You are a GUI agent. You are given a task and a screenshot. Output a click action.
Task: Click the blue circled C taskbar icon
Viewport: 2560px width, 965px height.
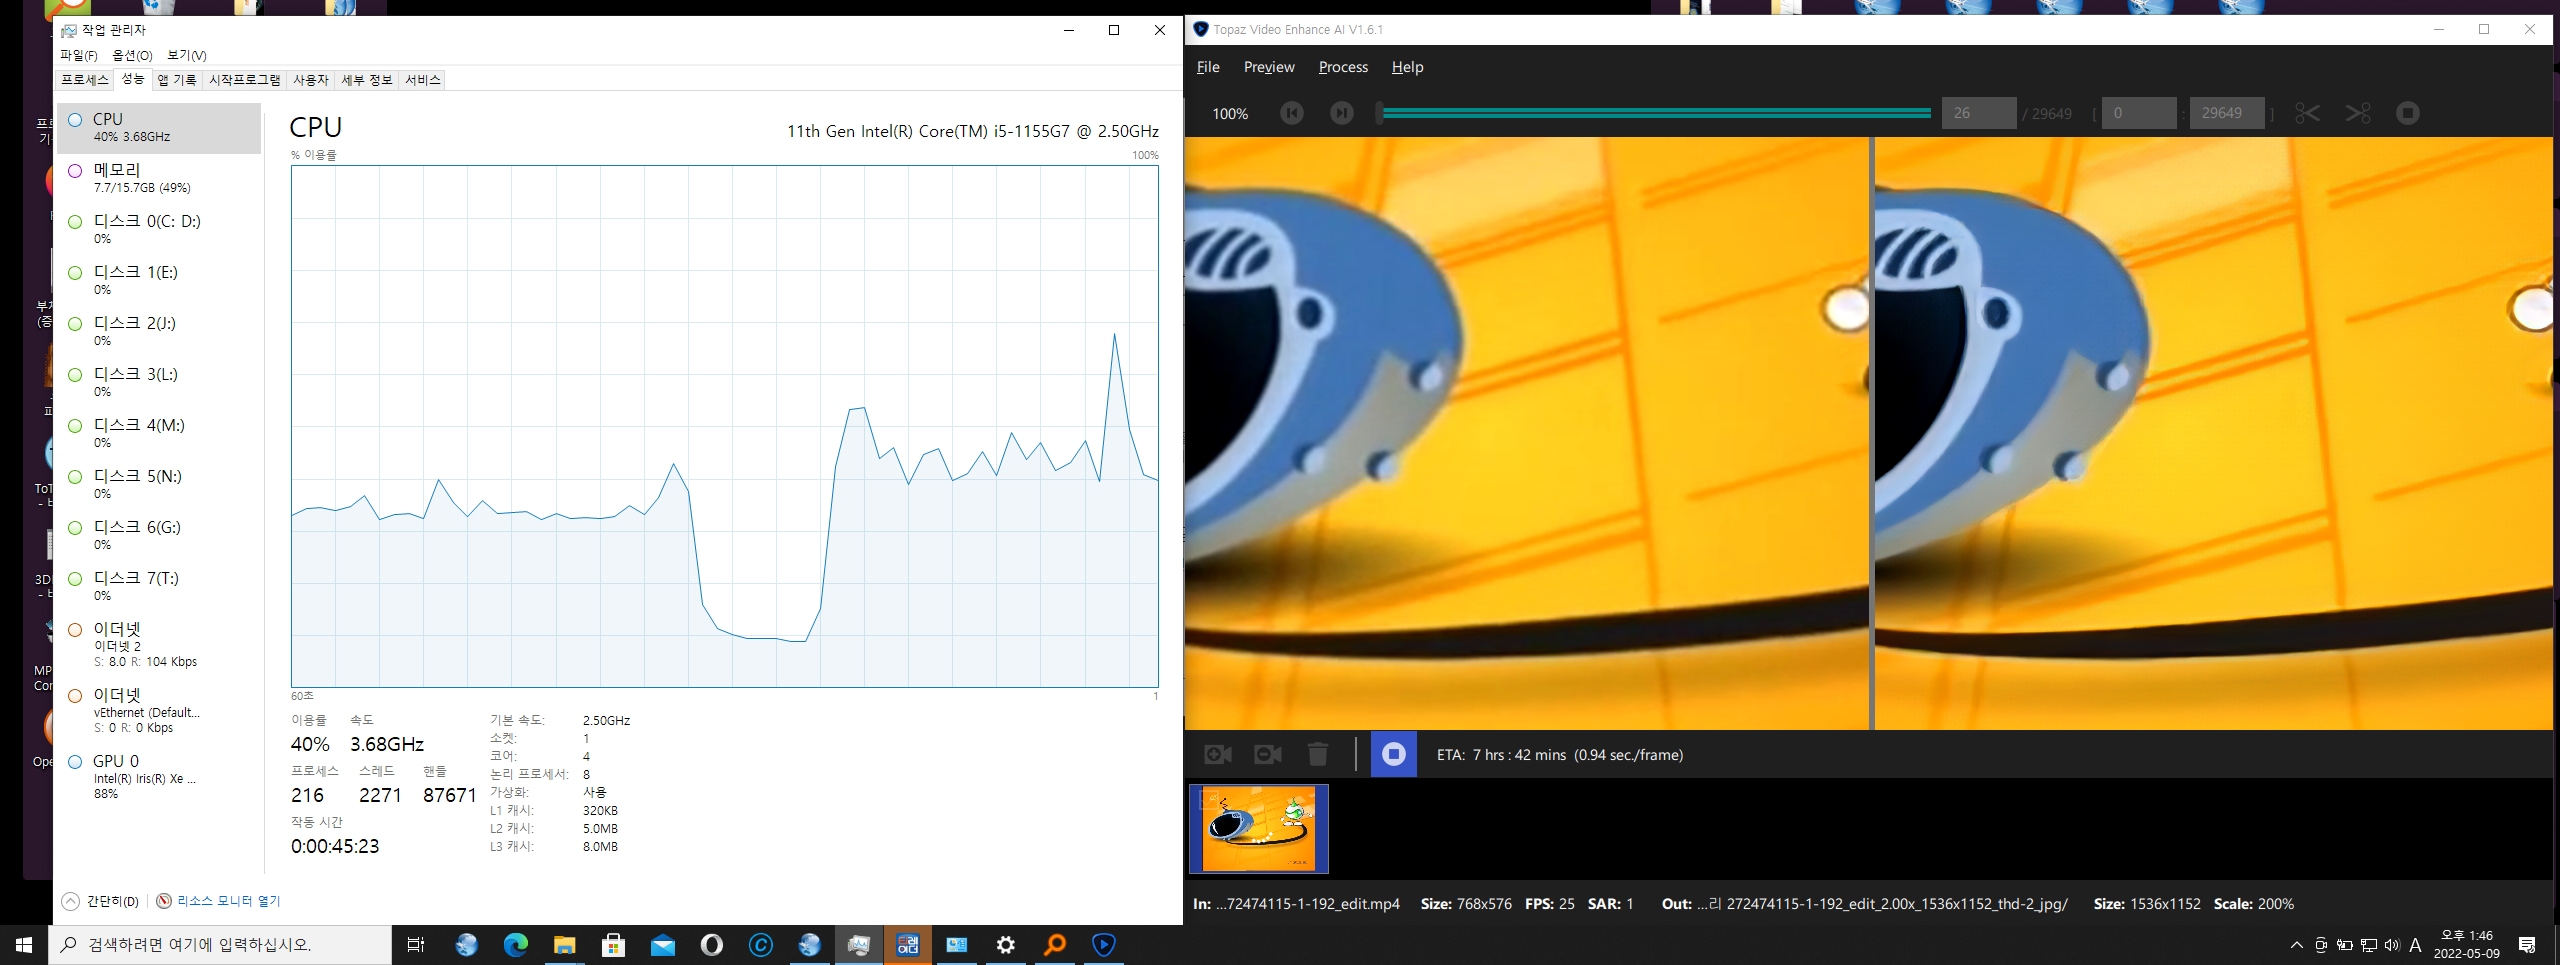click(x=760, y=945)
